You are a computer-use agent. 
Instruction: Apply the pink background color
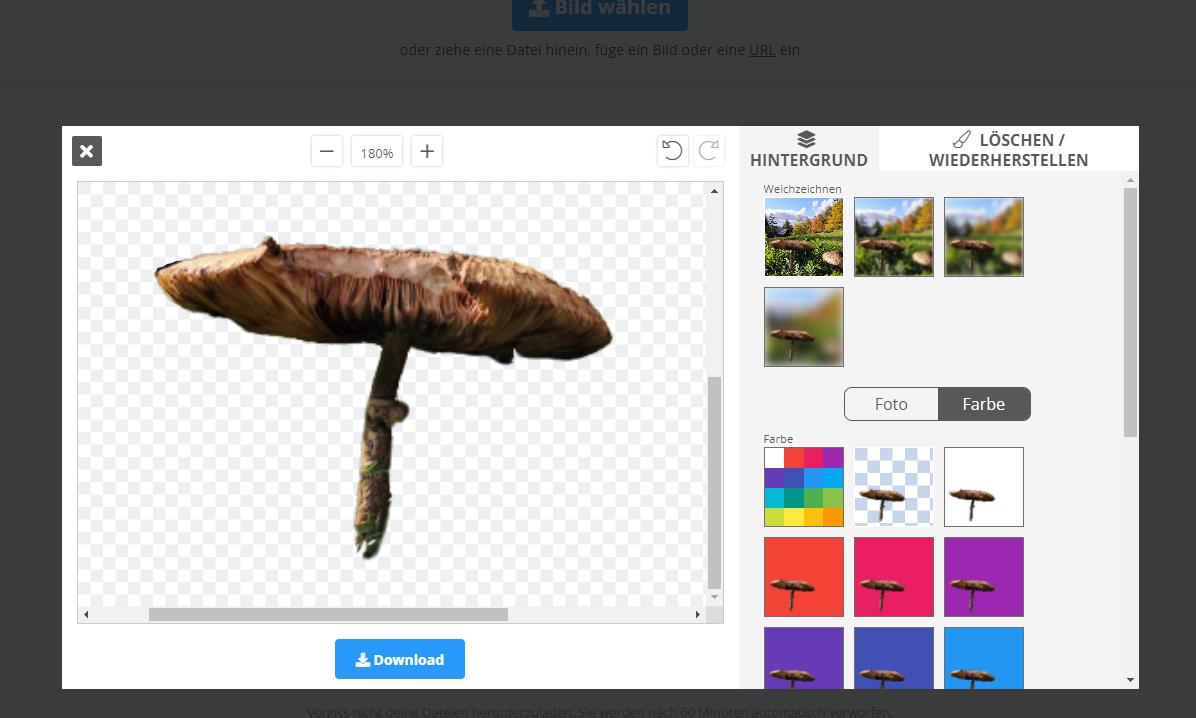click(x=894, y=577)
